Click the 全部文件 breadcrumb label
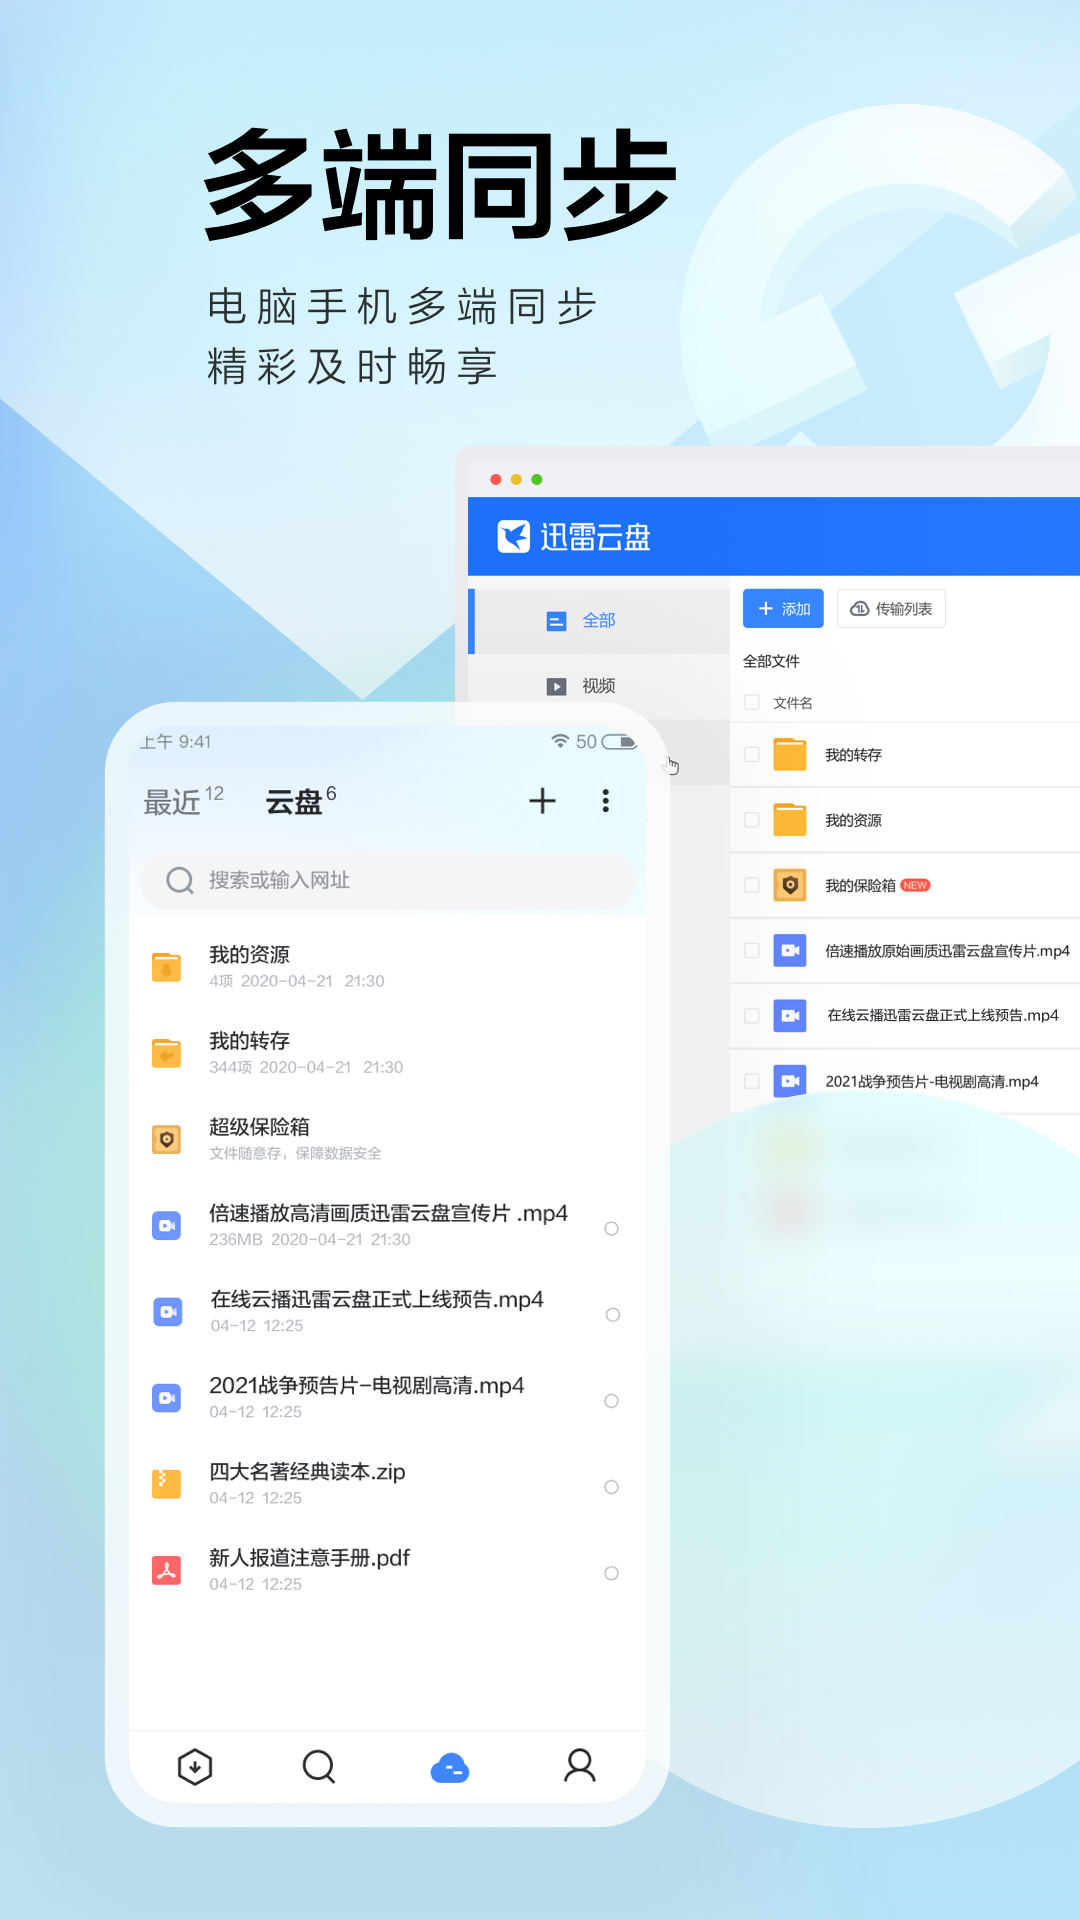Image resolution: width=1080 pixels, height=1920 pixels. pyautogui.click(x=771, y=661)
